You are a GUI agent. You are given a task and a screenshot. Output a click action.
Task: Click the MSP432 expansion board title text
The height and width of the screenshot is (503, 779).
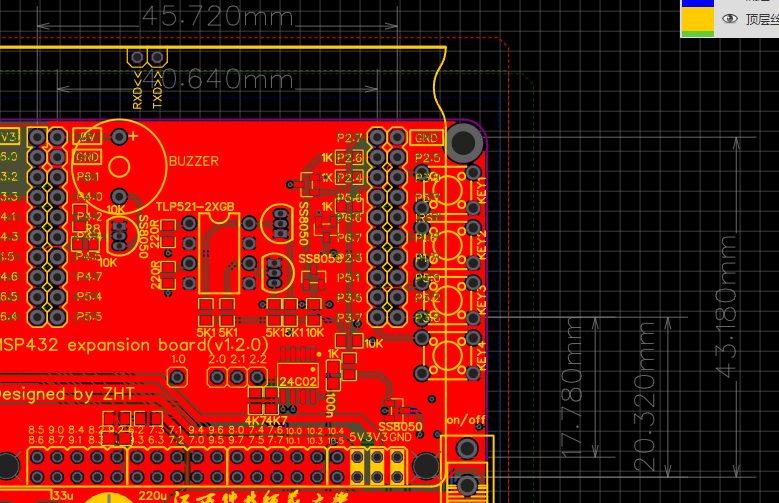point(134,344)
